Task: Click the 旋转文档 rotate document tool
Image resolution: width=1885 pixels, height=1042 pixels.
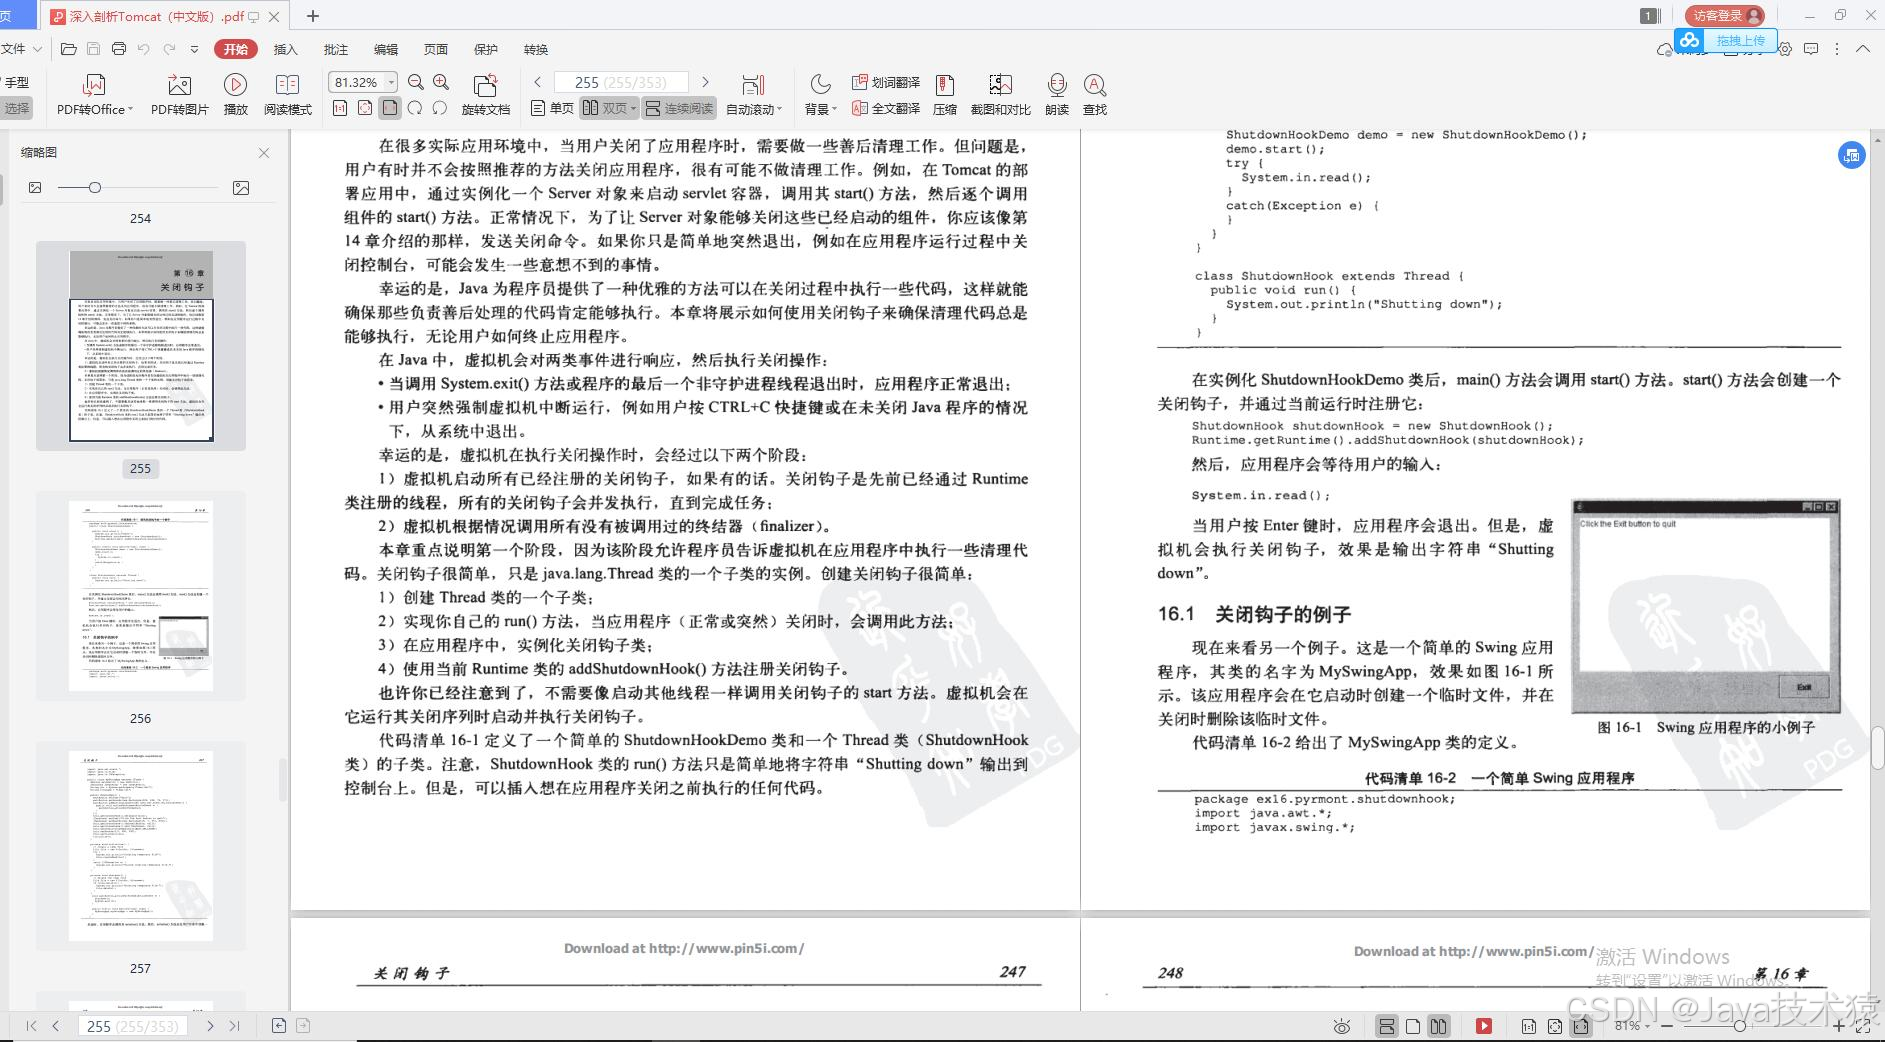Action: click(x=486, y=94)
